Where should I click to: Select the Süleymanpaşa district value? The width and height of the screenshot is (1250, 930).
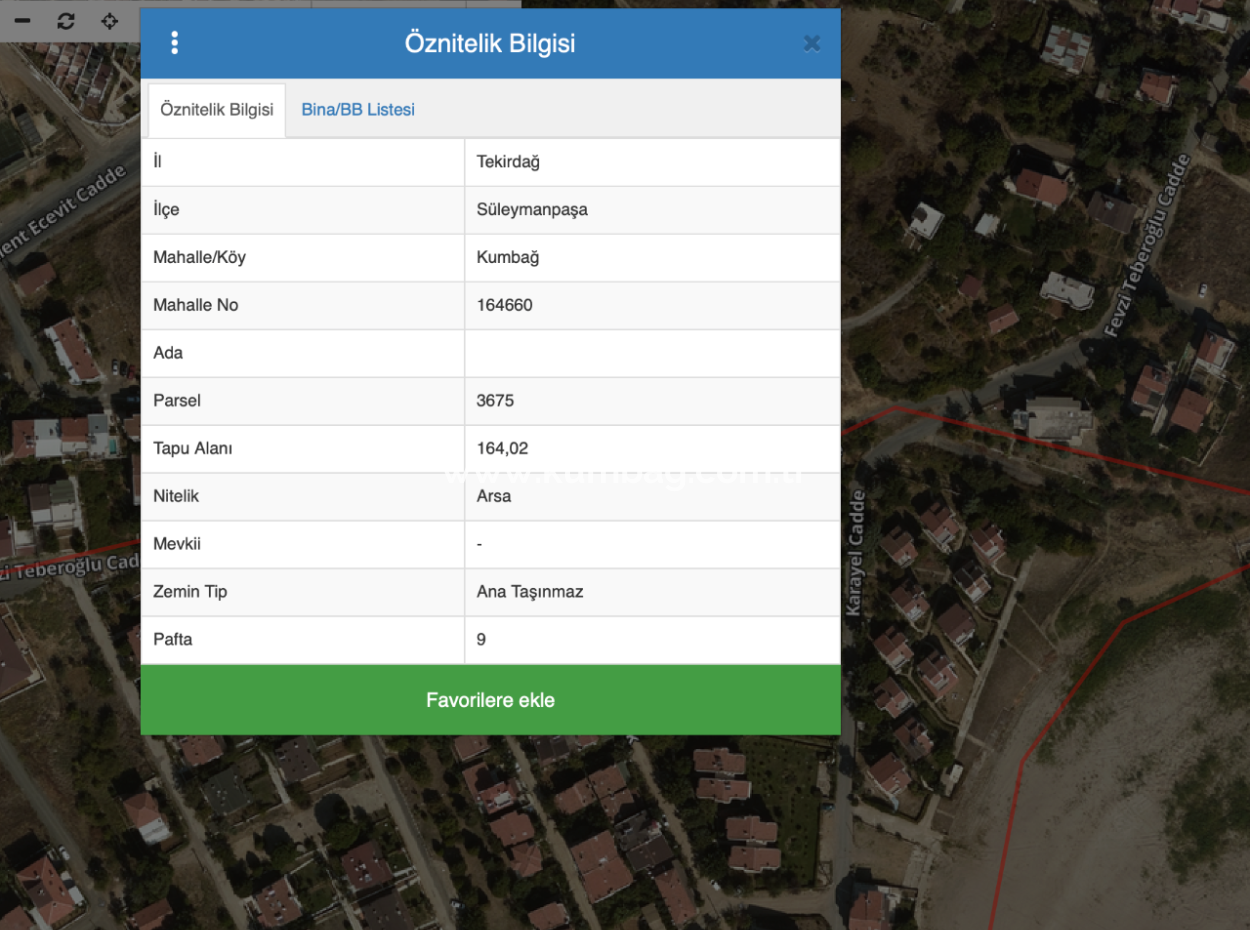click(x=532, y=210)
